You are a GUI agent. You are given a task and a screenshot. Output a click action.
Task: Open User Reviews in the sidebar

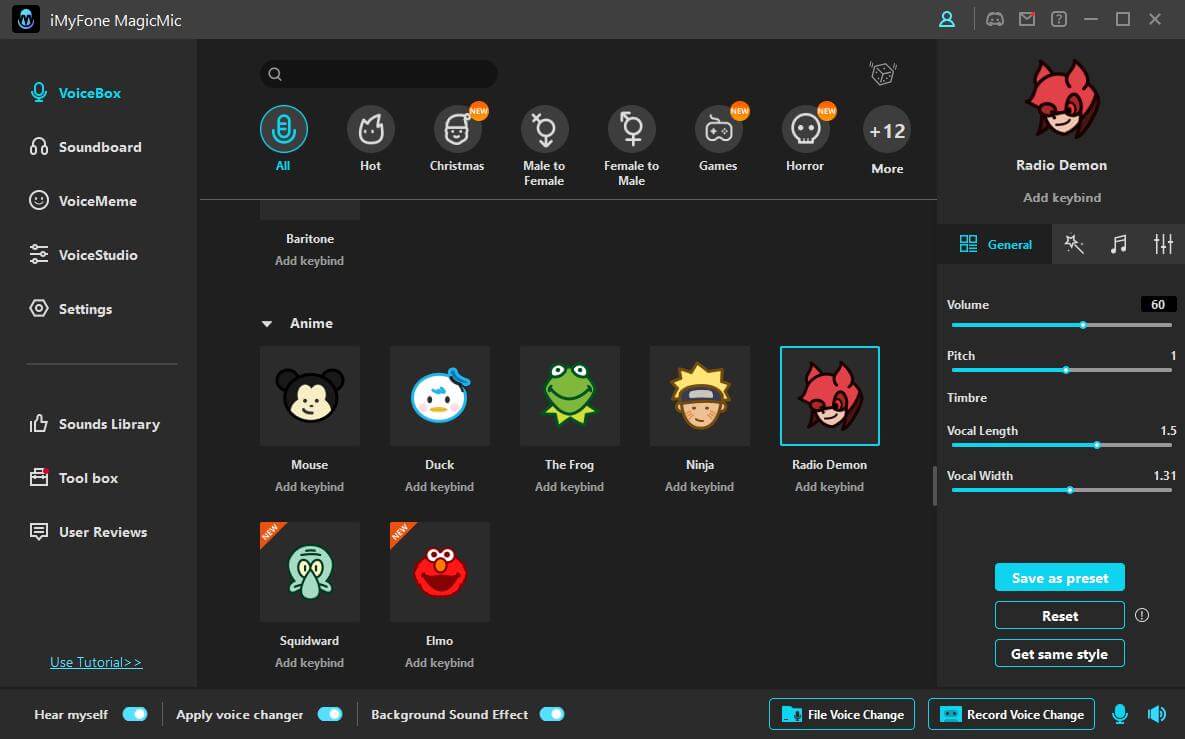(x=88, y=532)
